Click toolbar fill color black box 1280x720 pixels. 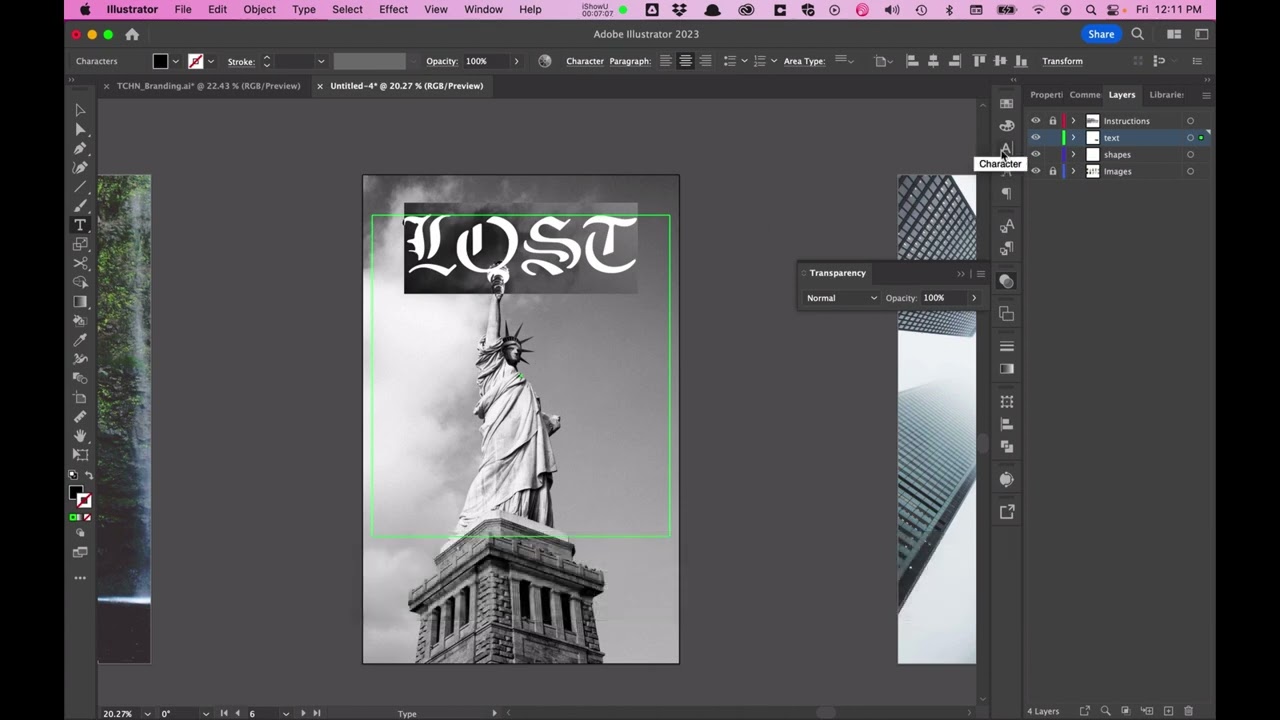(x=76, y=493)
